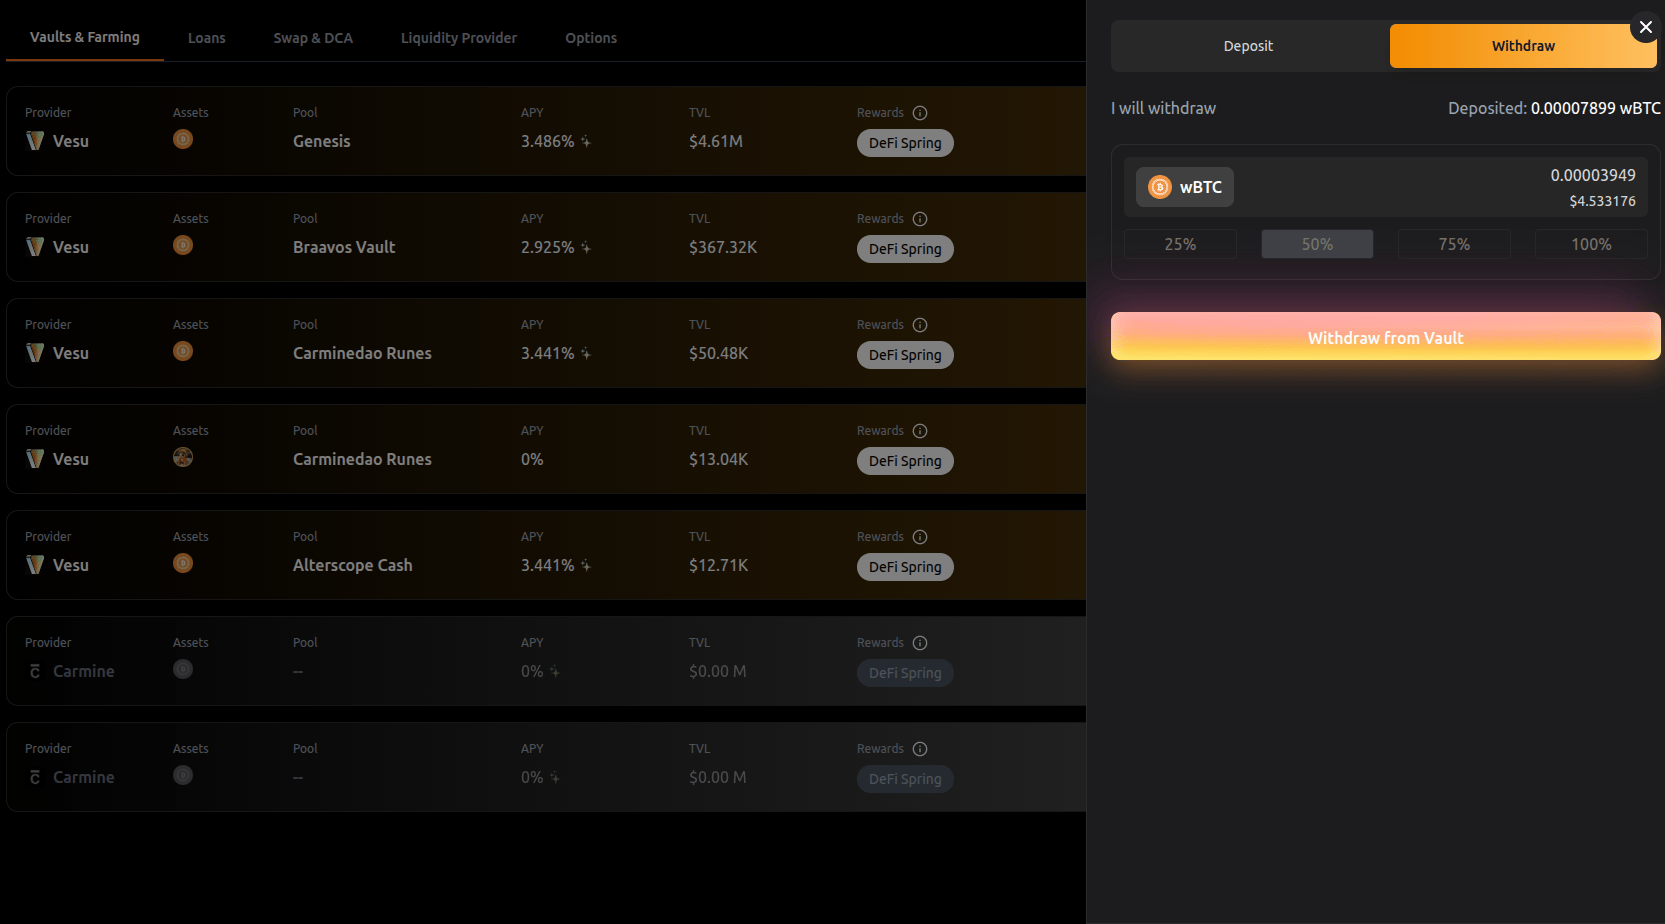The height and width of the screenshot is (924, 1665).
Task: Click asset coin icon in Braavos Vault row
Action: click(x=183, y=245)
